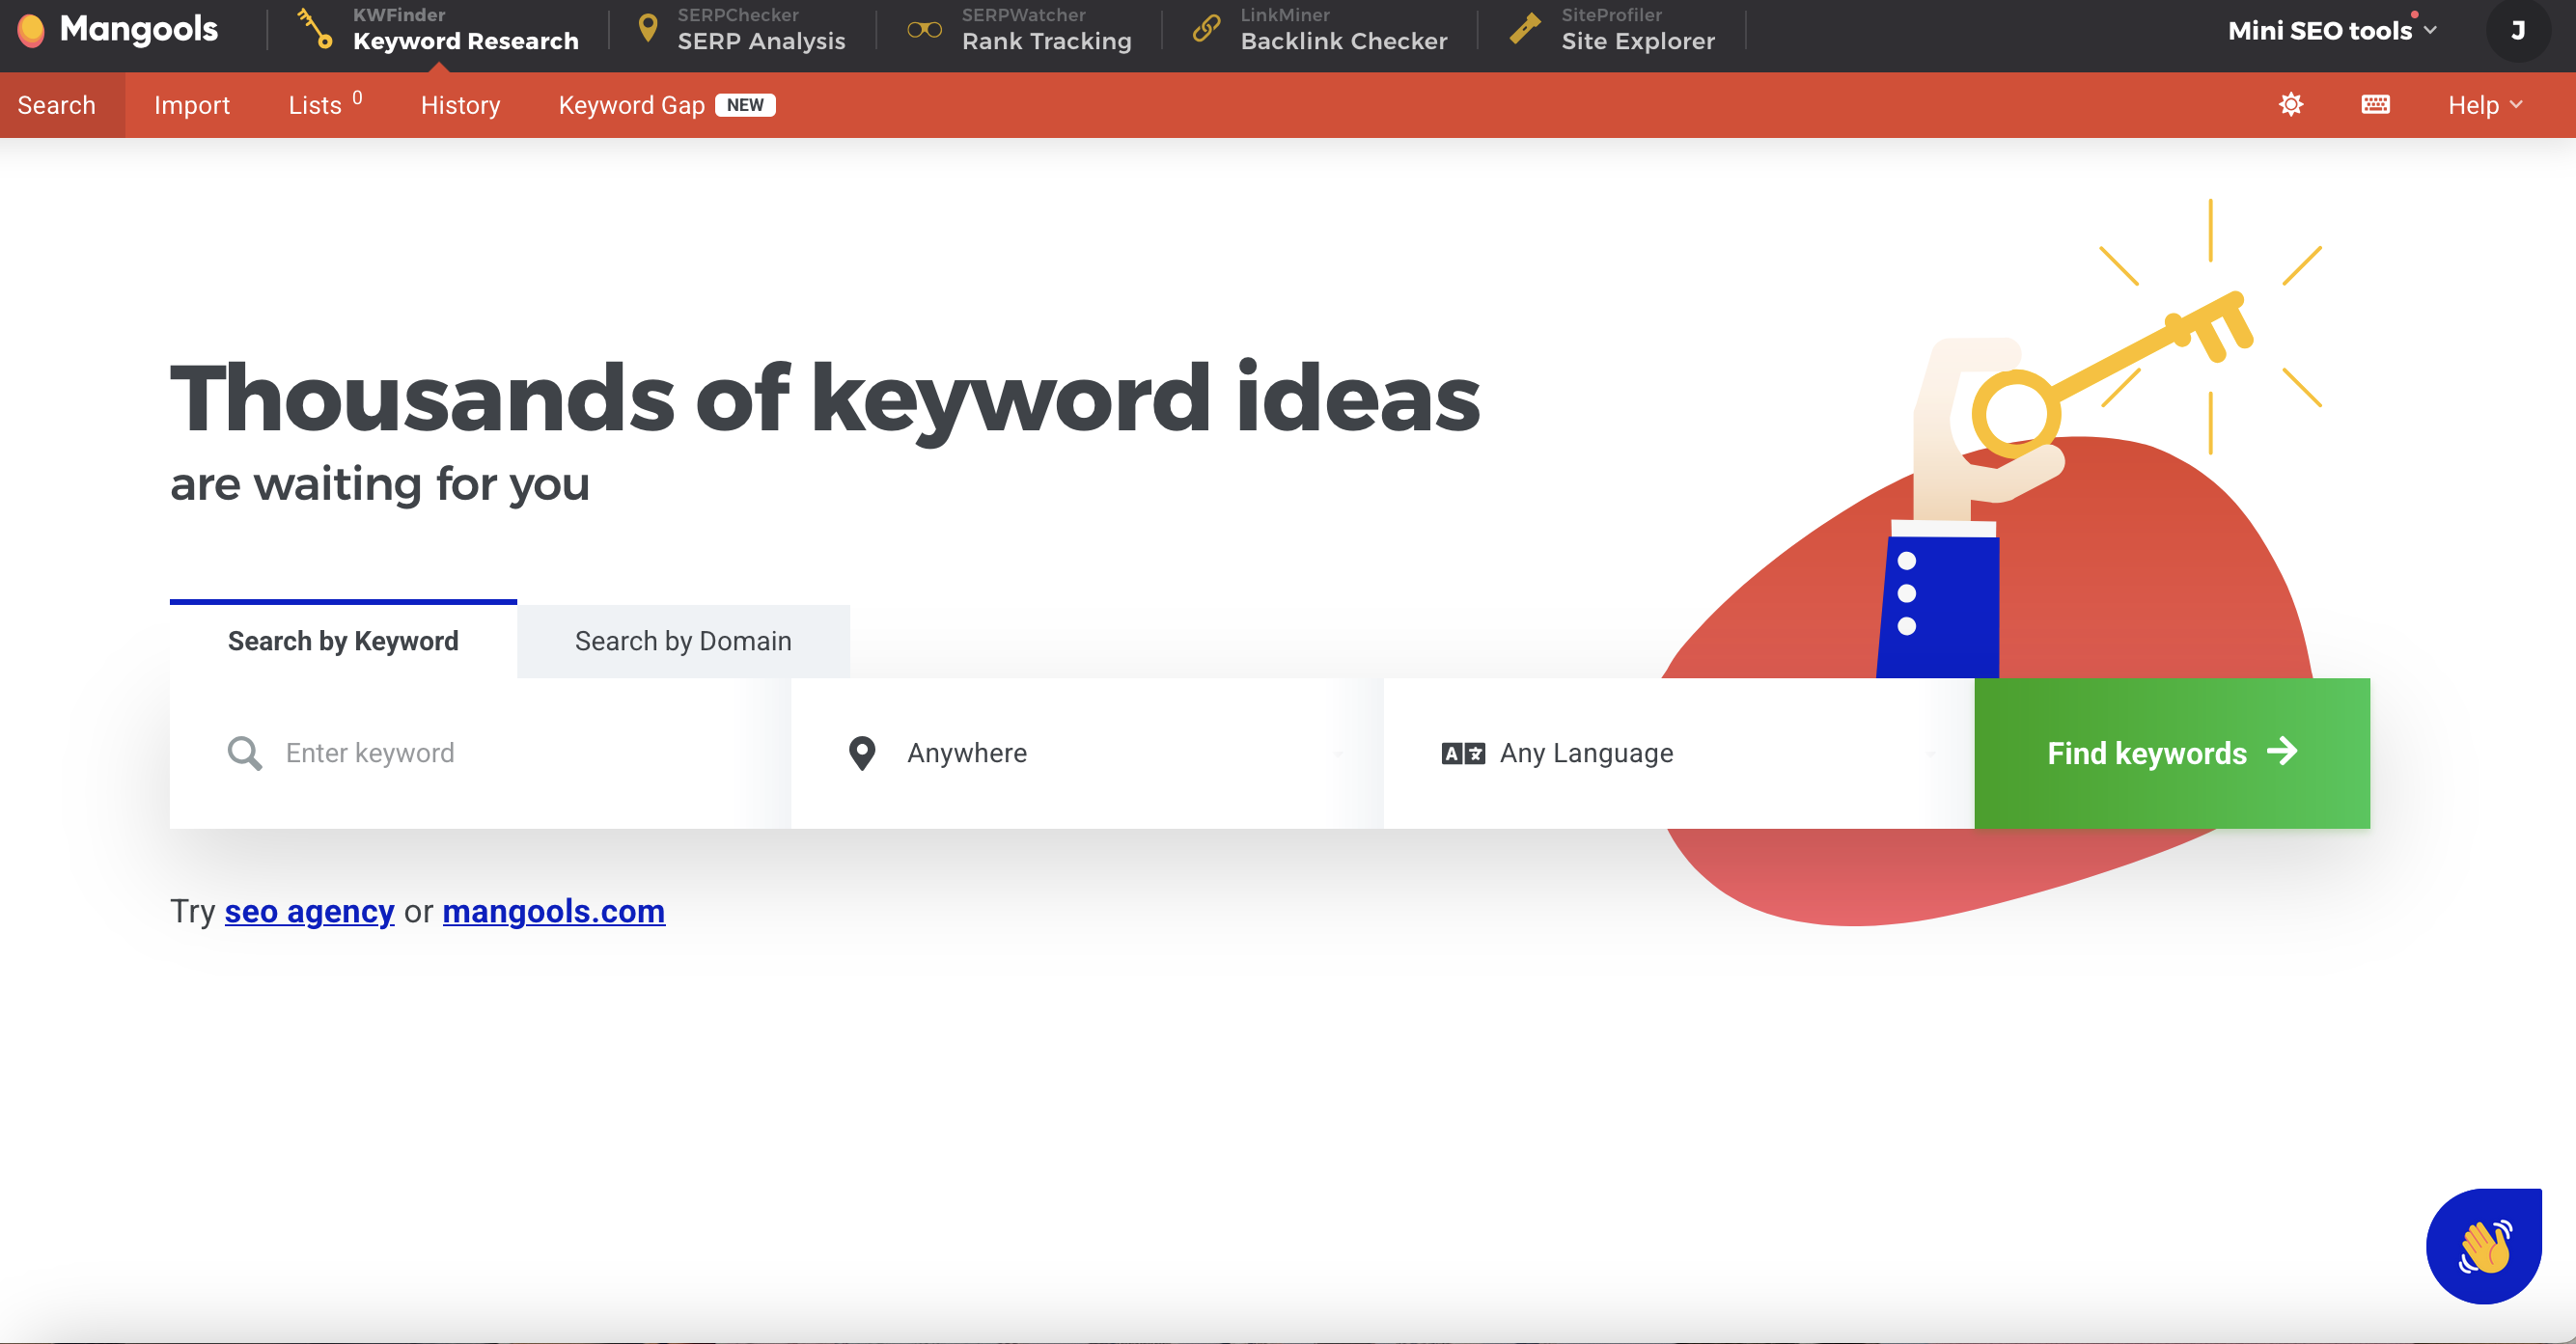
Task: Open SERPWatcher Rank Tracking tool
Action: [1019, 30]
